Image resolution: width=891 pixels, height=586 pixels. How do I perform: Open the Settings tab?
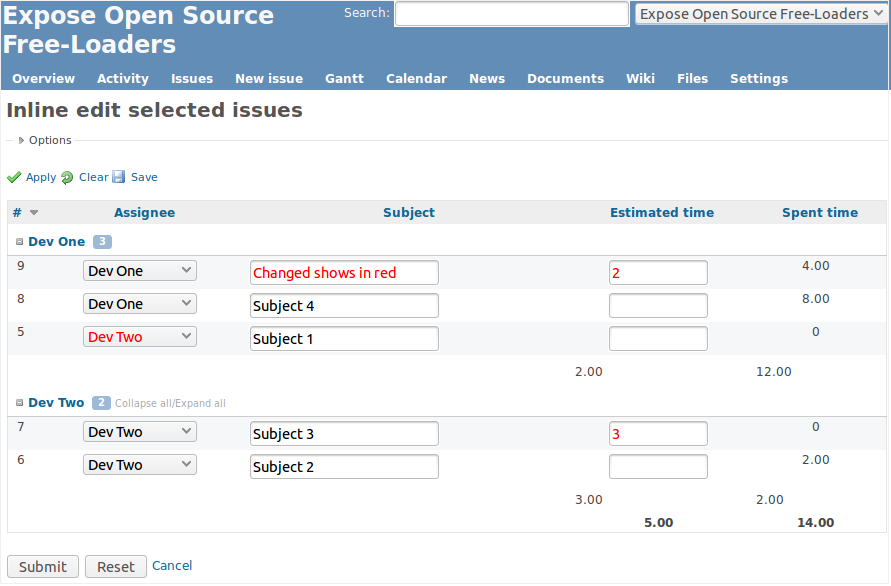pyautogui.click(x=759, y=78)
